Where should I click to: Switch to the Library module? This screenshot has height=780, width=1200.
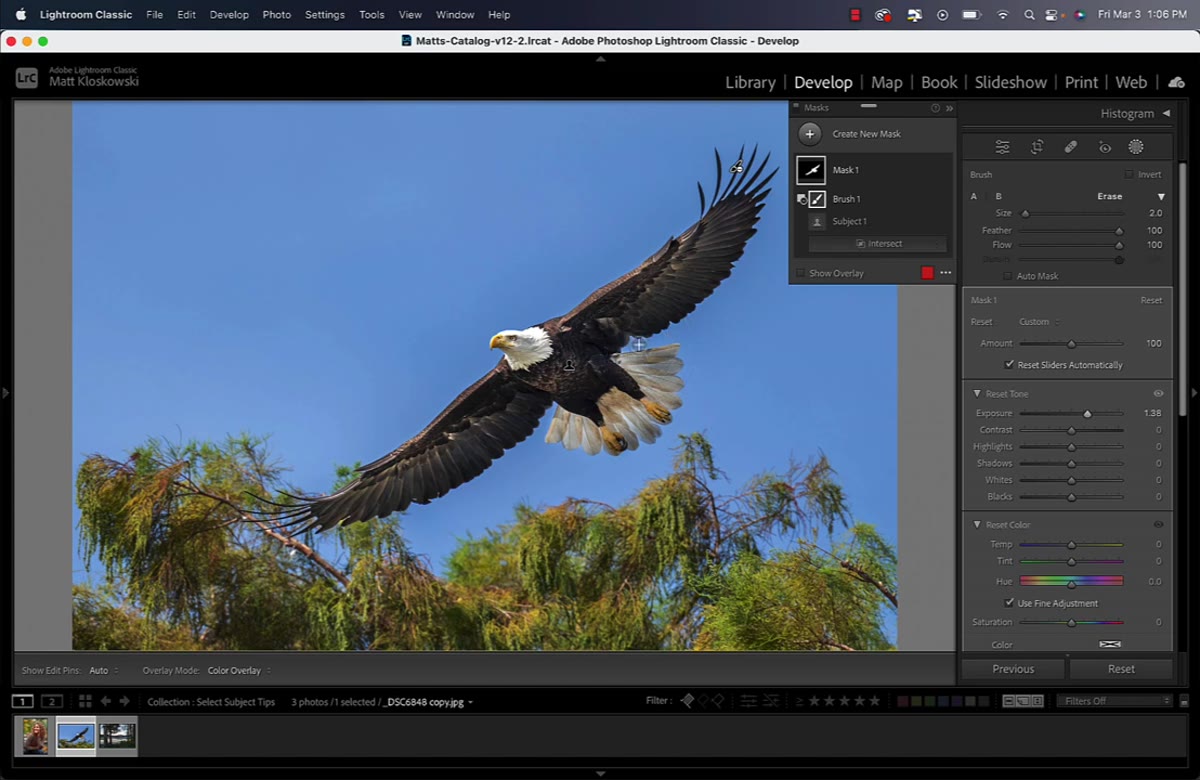click(x=750, y=82)
